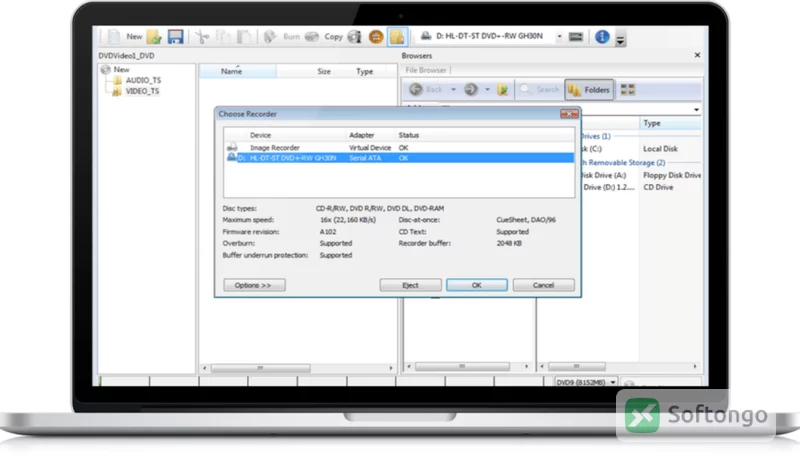
Task: Toggle the Folders button in the file browser
Action: [589, 90]
